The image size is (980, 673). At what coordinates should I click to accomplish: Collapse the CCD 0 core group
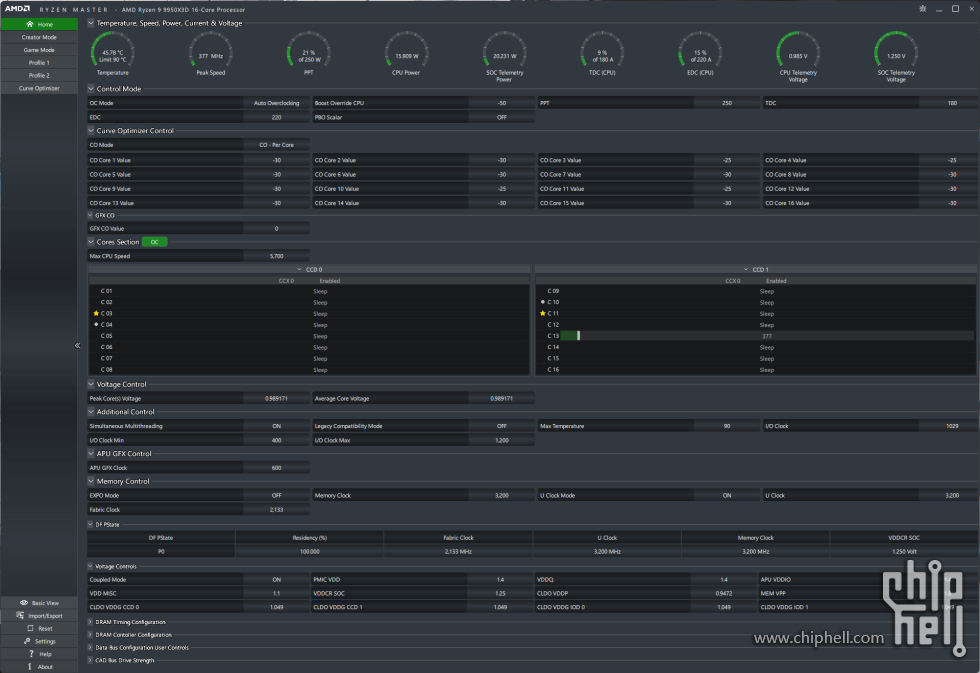pyautogui.click(x=299, y=269)
